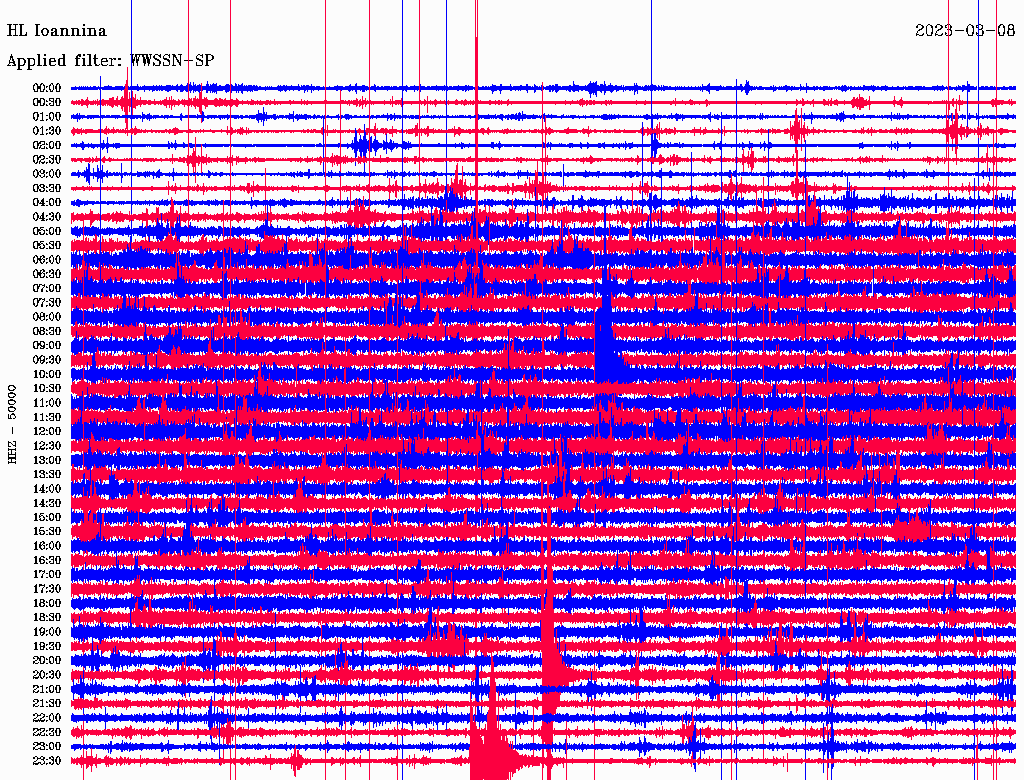The width and height of the screenshot is (1024, 780).
Task: Choose the 19:00 time label
Action: pyautogui.click(x=47, y=632)
